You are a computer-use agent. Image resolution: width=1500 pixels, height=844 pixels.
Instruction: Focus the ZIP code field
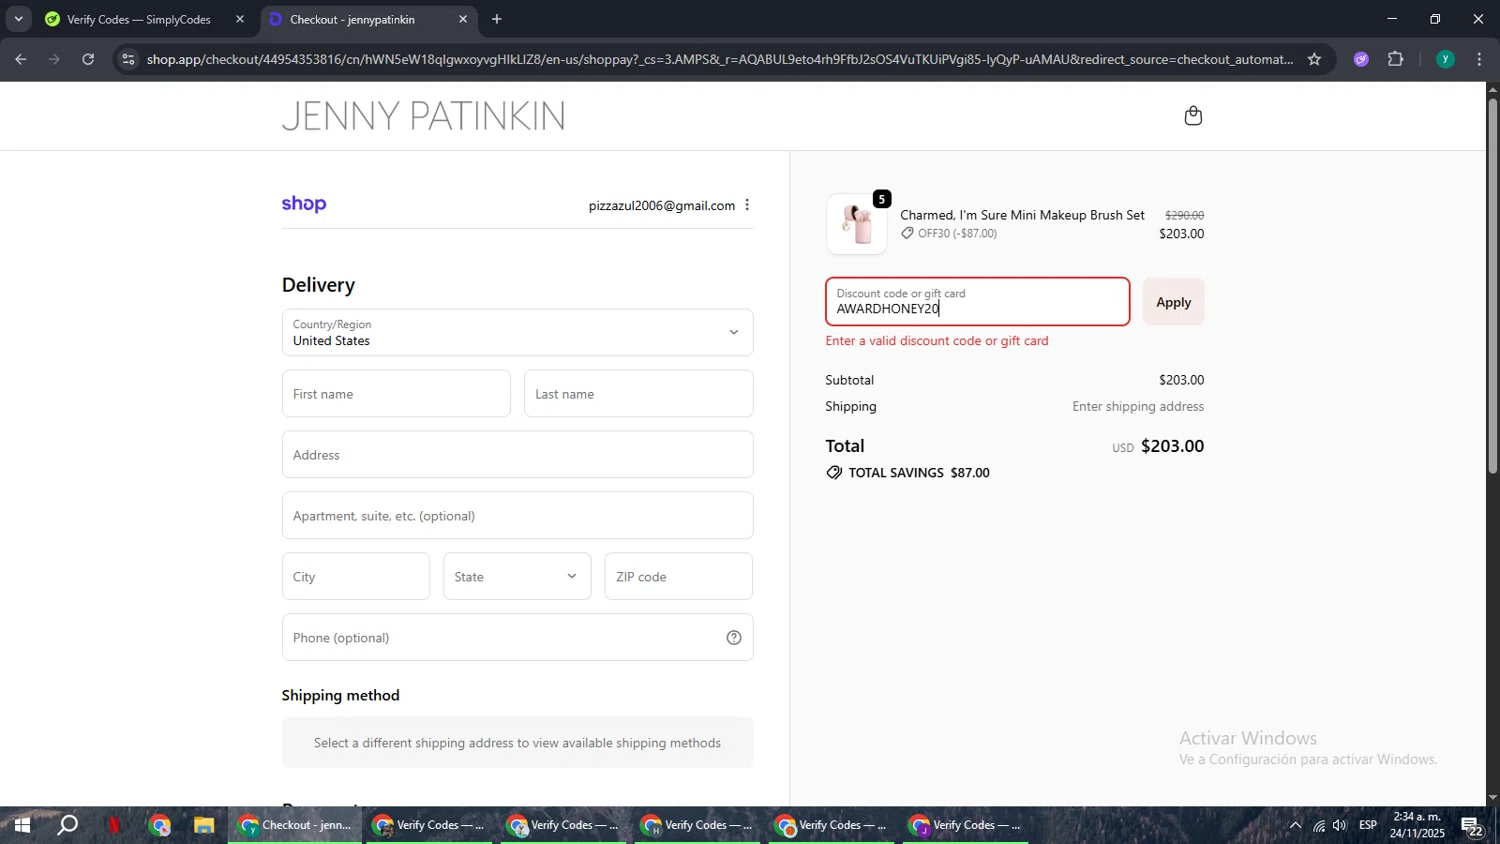coord(678,577)
